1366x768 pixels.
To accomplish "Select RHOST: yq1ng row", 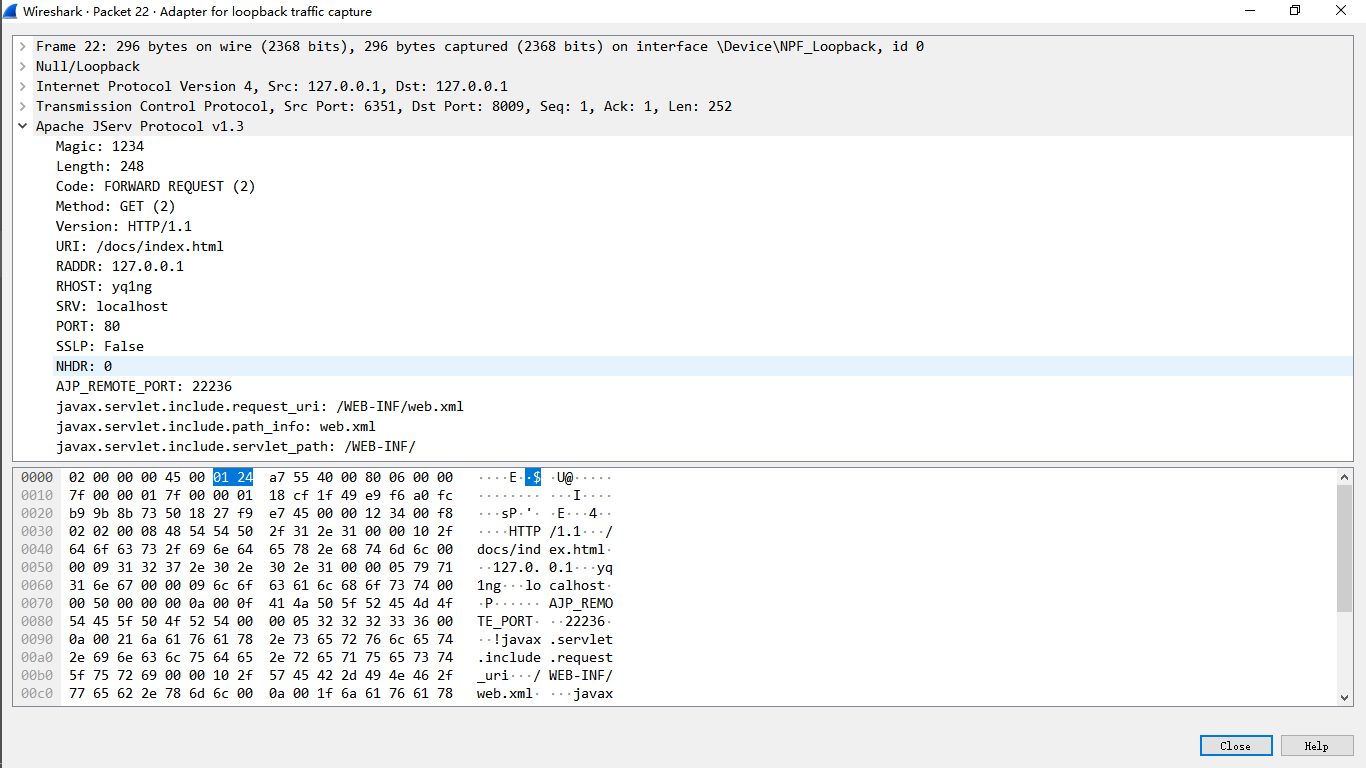I will coord(104,286).
